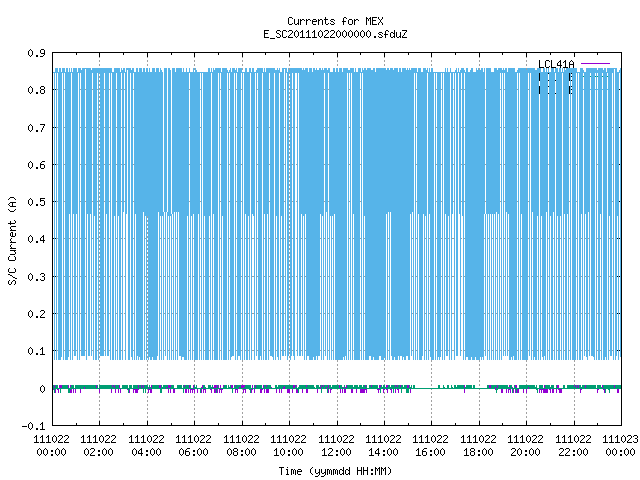Click the 0.3 y-axis tick label
The image size is (640, 480).
click(x=36, y=277)
